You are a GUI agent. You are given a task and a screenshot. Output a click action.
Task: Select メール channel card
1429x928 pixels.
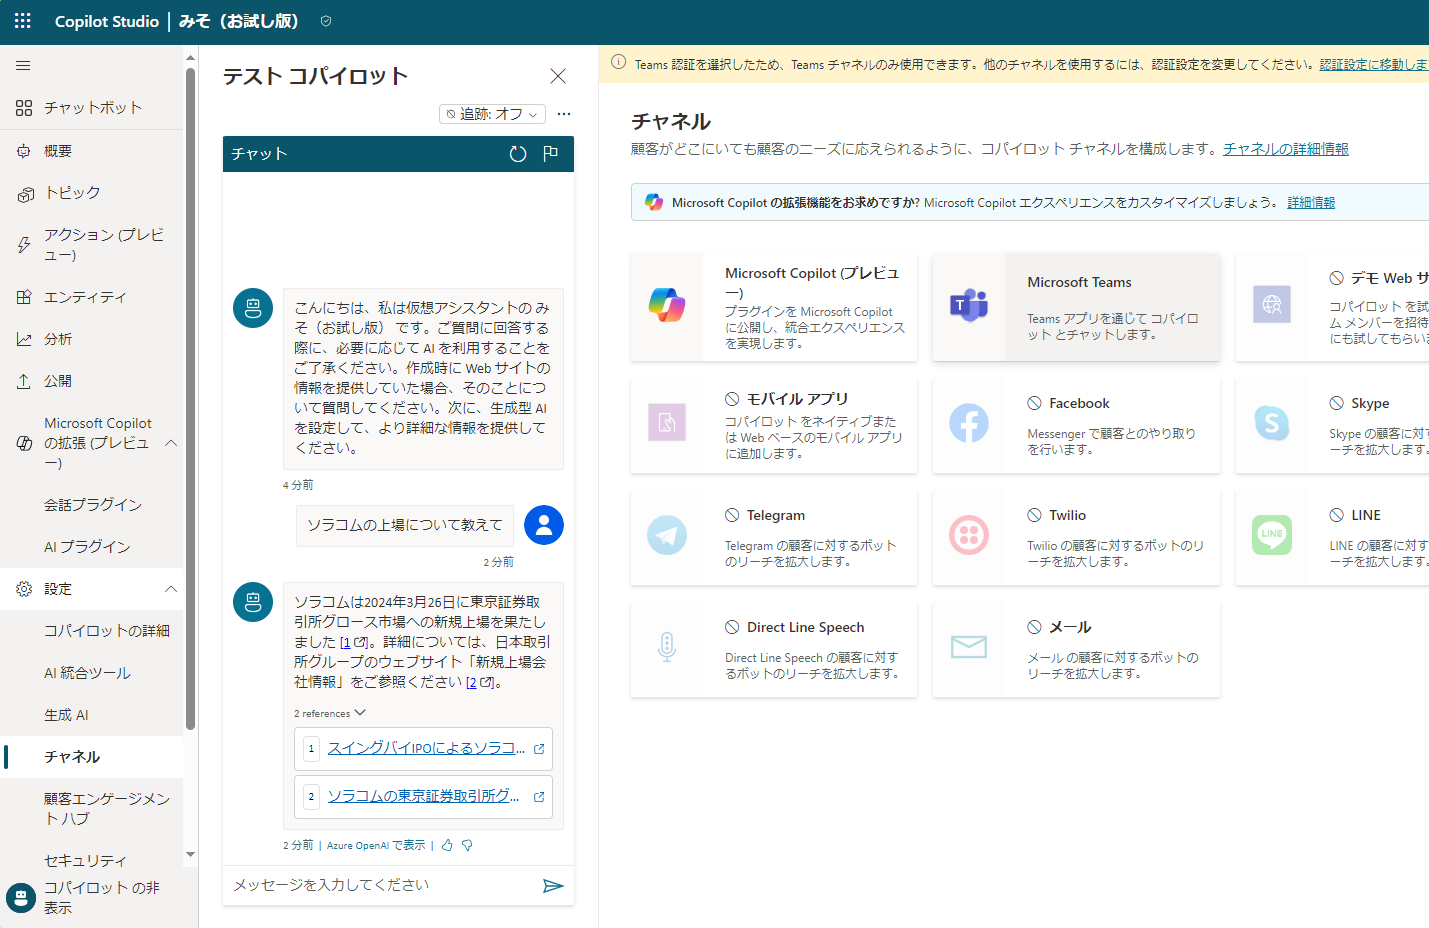coord(1077,649)
